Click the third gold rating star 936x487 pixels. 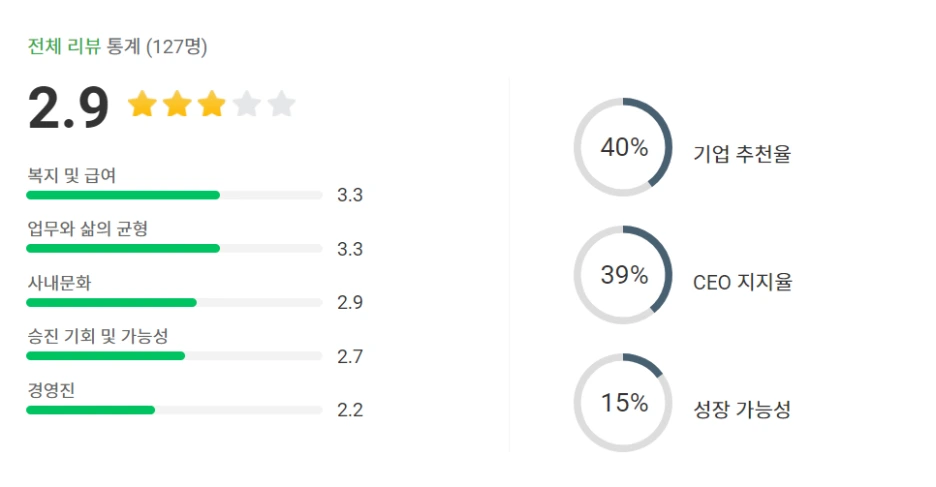click(x=212, y=104)
